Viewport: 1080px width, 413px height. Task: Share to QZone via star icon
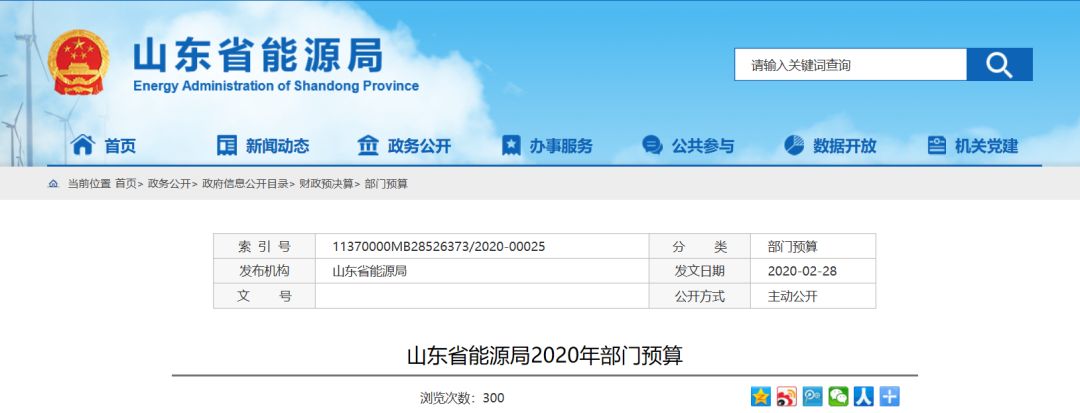tap(760, 396)
